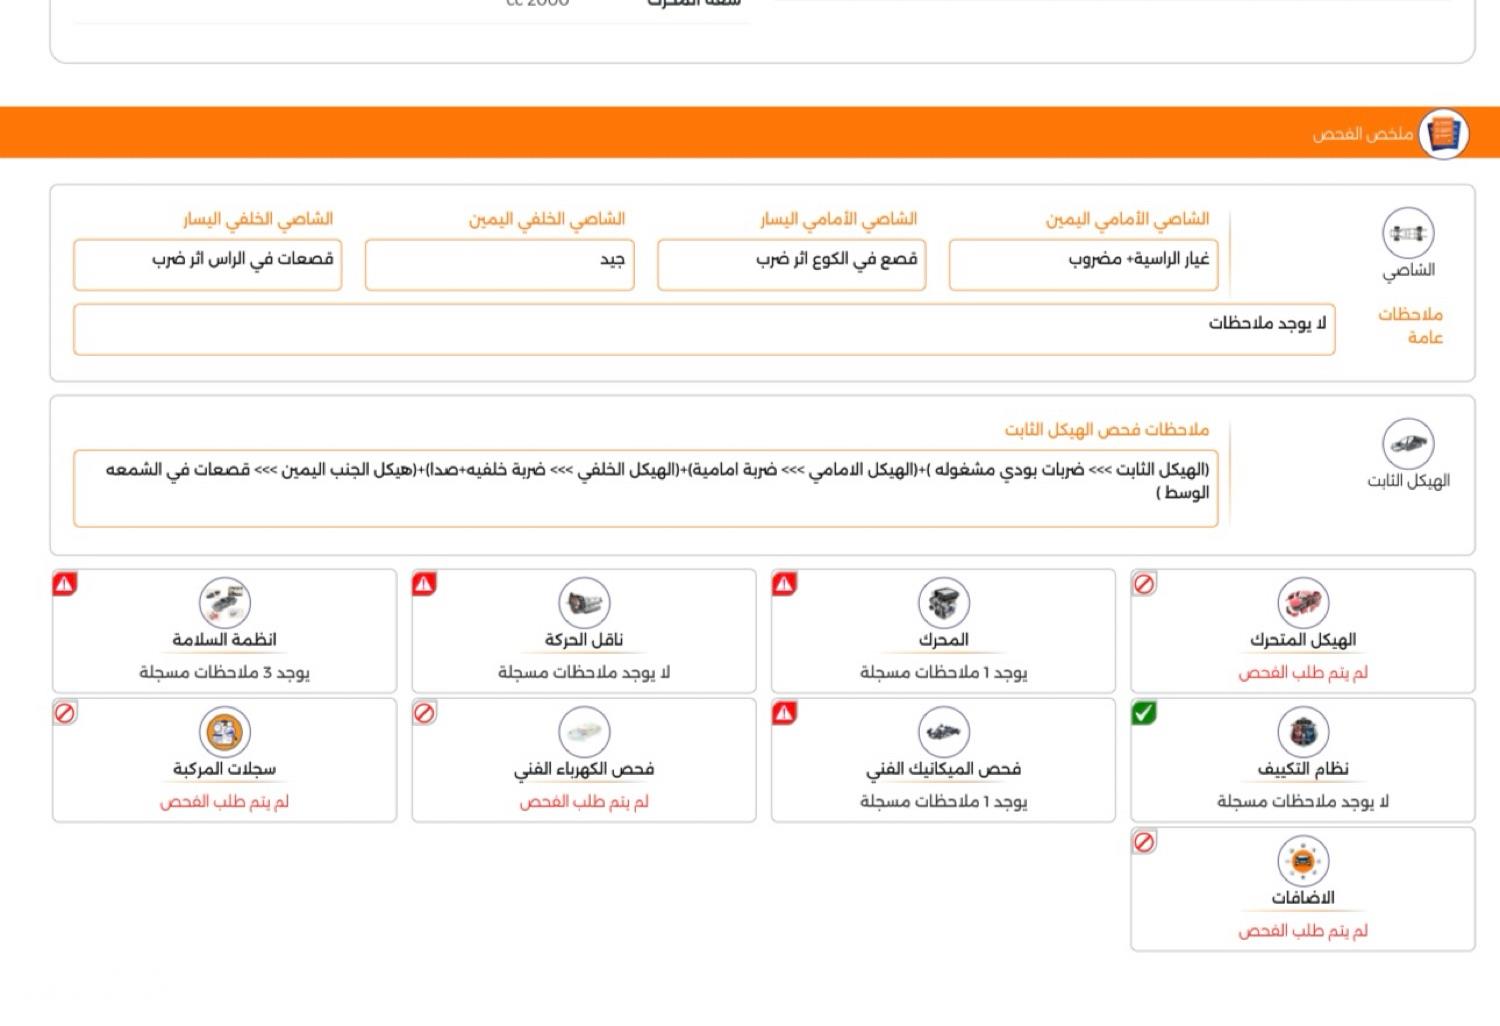Click 'يوجد 1 ملاحظات مسجلة' under فحص الميكانيك الفني
Screen dimensions: 1500x1026
944,802
